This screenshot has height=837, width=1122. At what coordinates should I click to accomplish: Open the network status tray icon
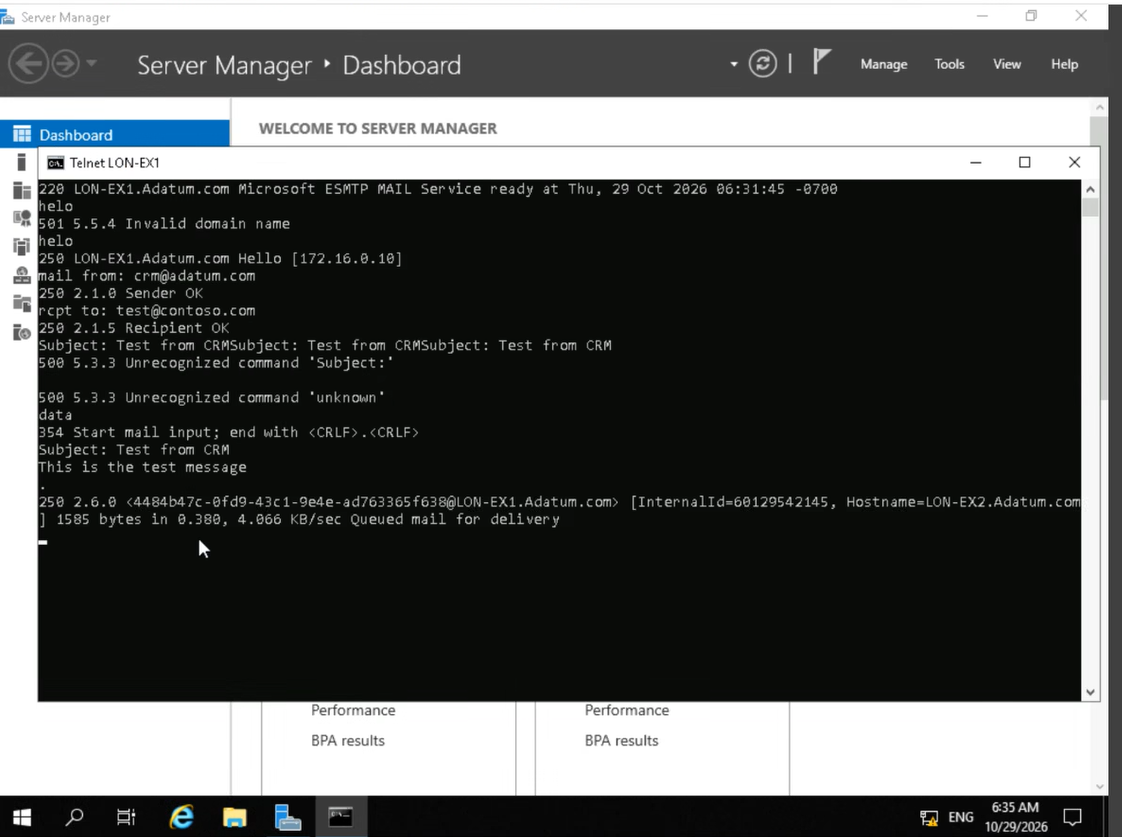point(929,818)
